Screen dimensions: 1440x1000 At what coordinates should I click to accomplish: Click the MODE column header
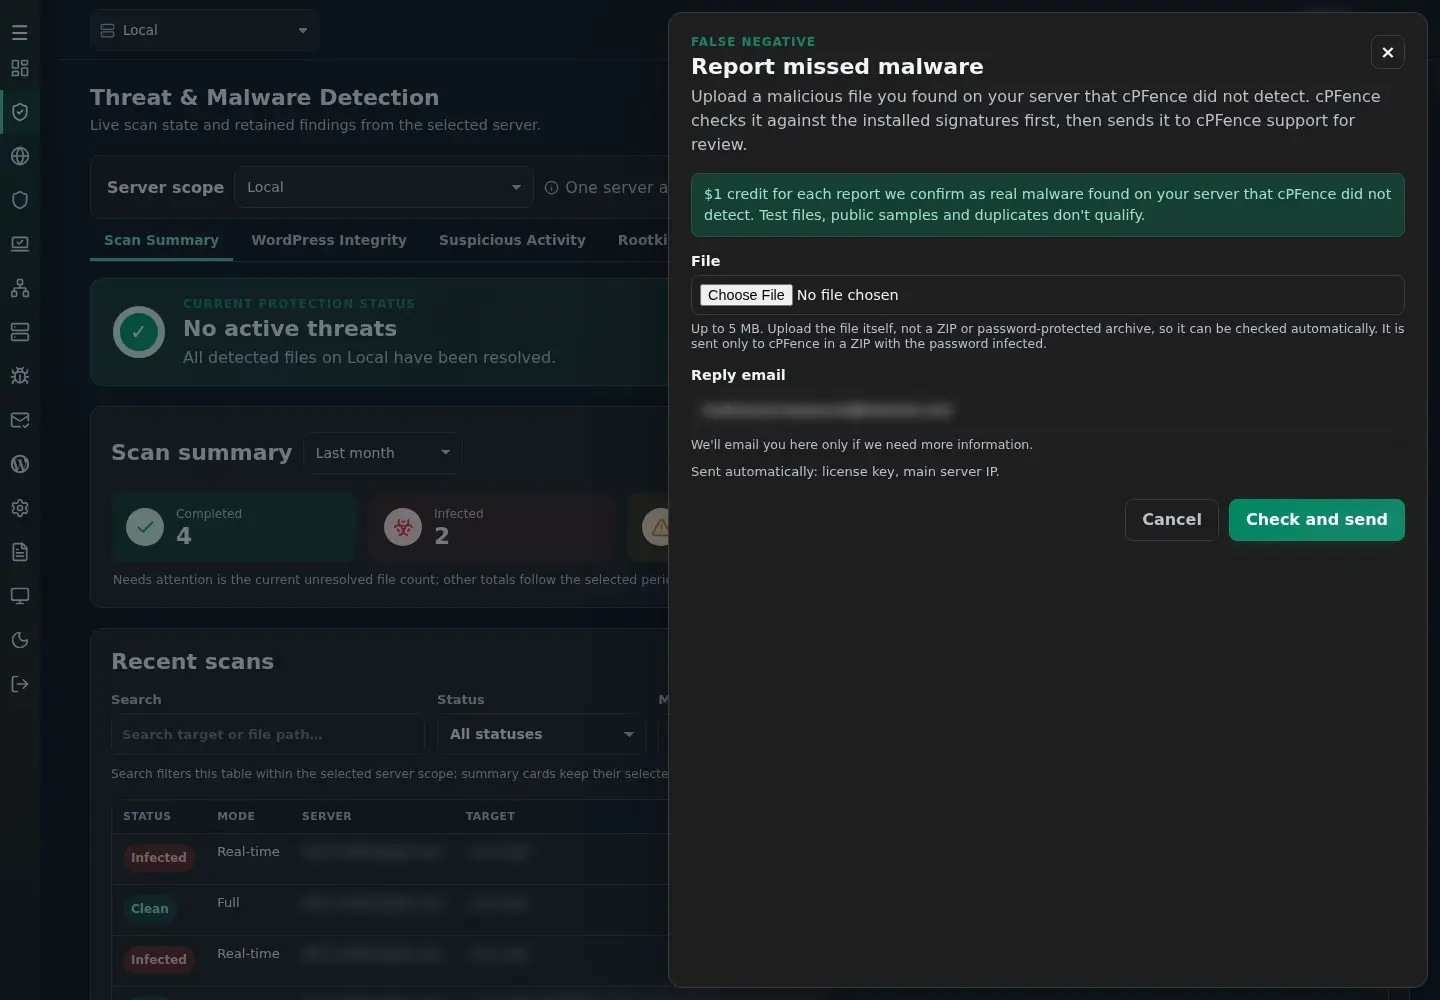[x=236, y=816]
